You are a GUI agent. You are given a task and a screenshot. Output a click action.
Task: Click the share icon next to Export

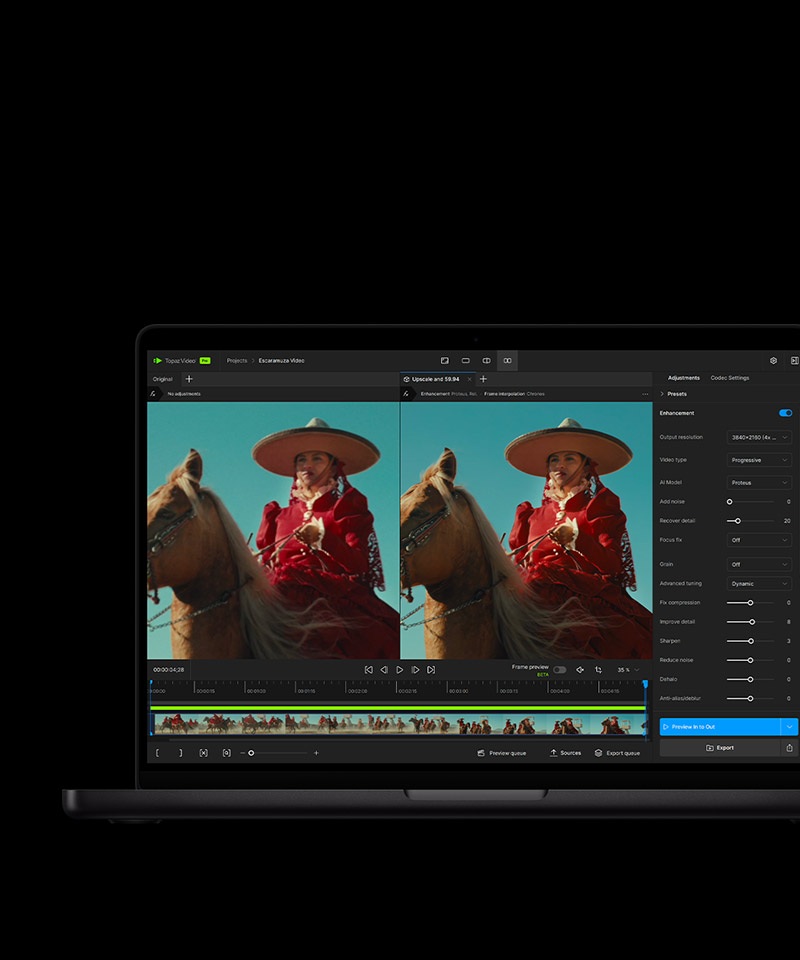pyautogui.click(x=789, y=747)
